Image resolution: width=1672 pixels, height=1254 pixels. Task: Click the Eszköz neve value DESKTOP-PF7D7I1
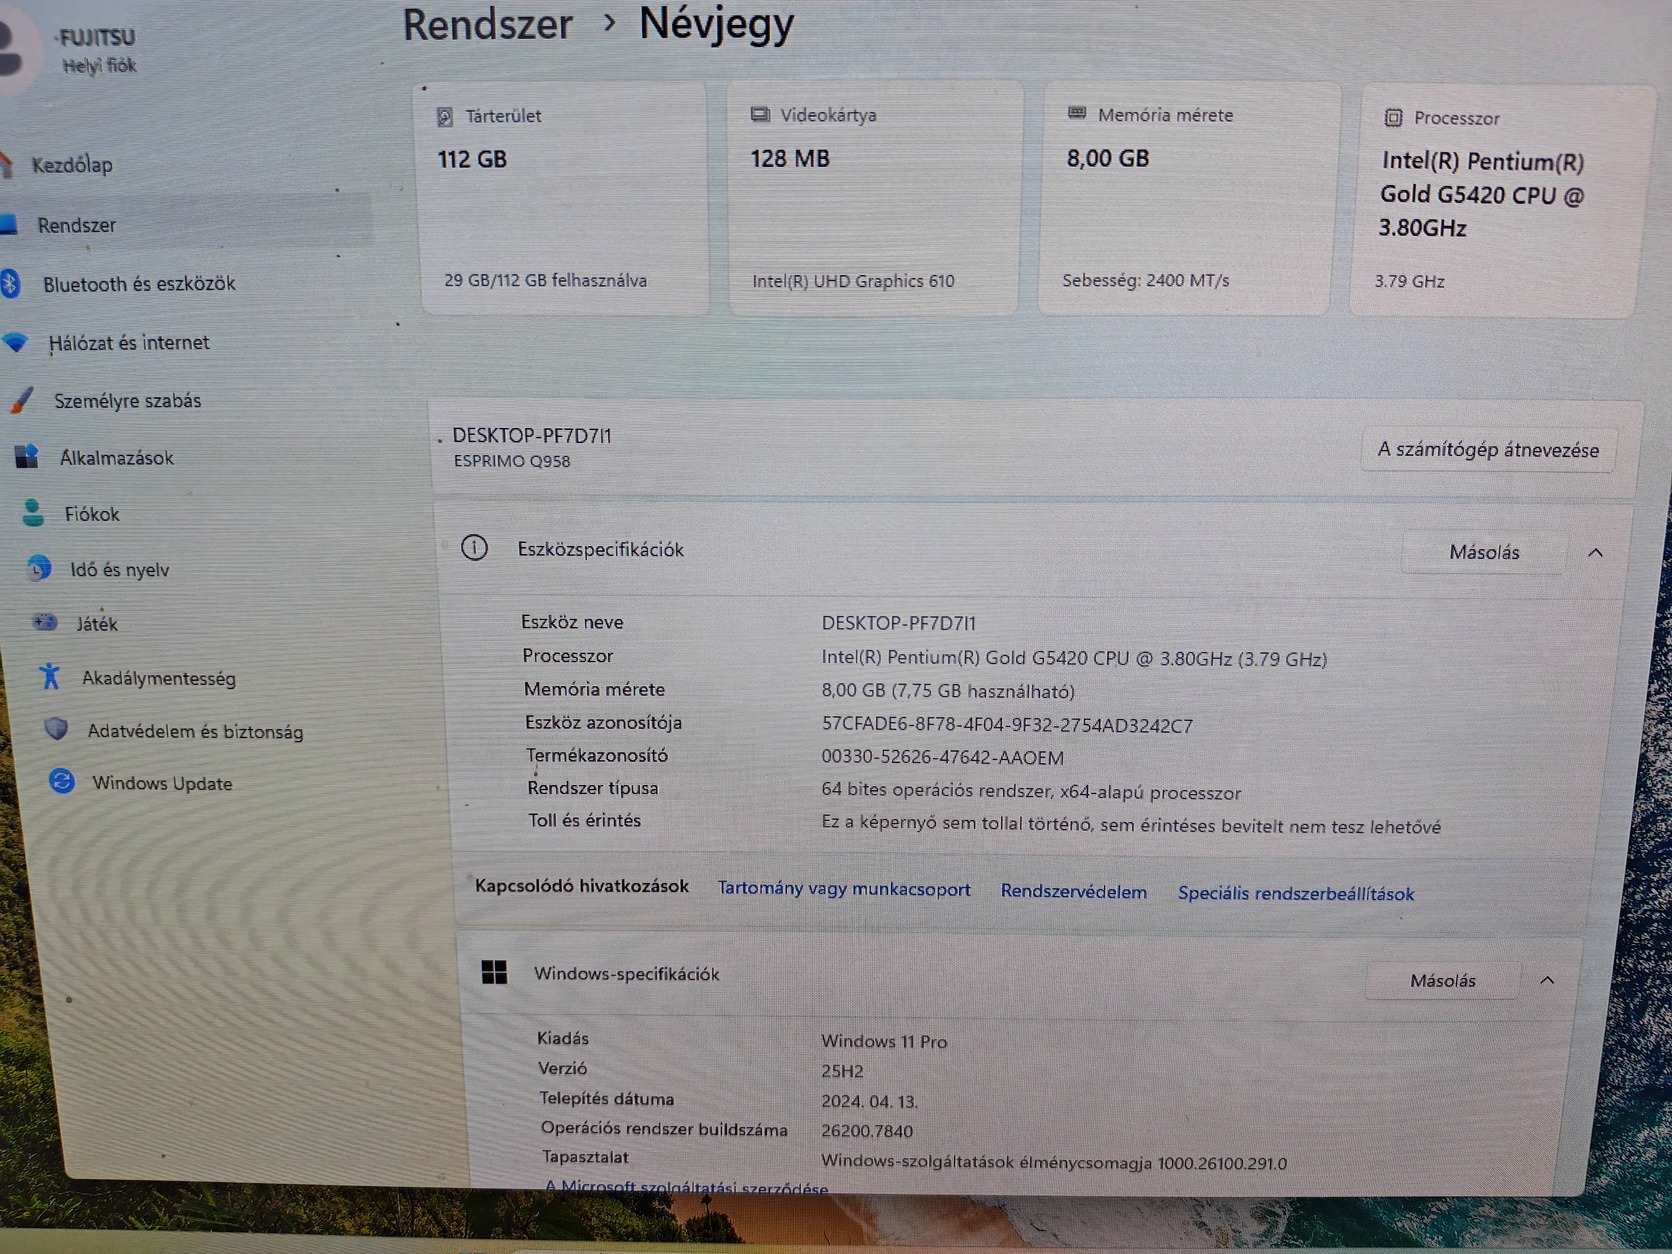[x=899, y=623]
